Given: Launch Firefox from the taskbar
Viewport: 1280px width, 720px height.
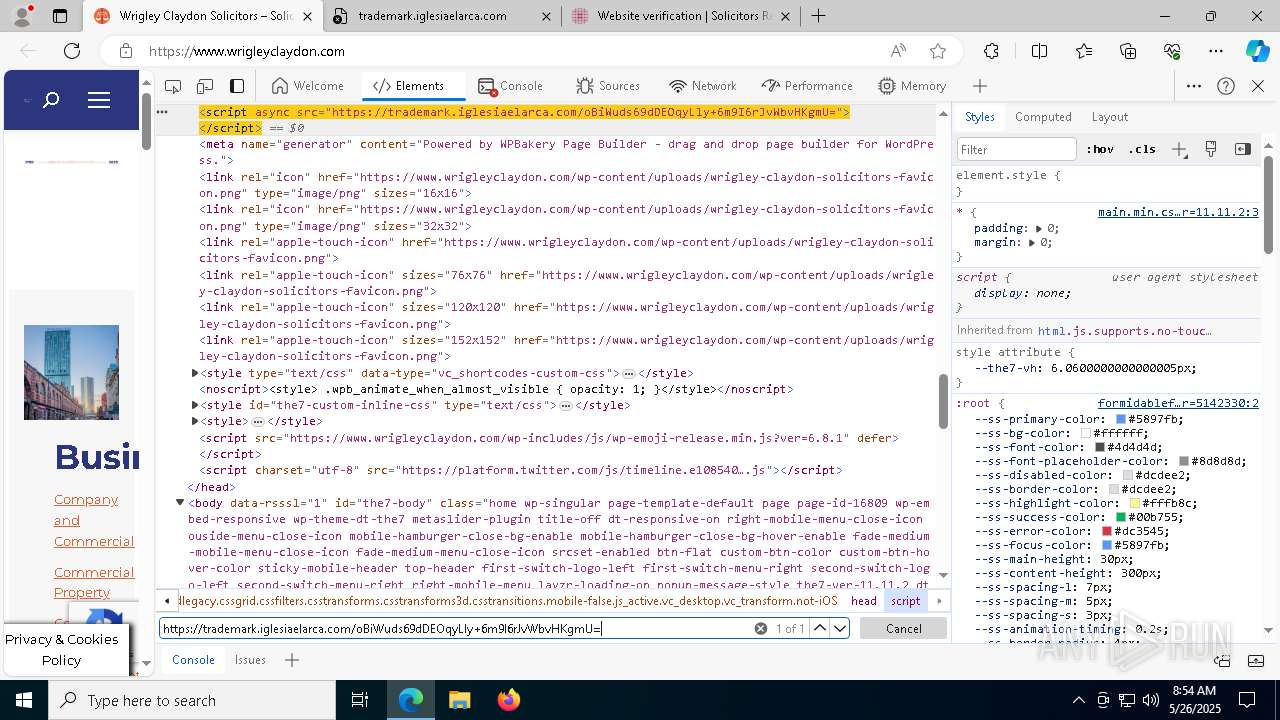Looking at the screenshot, I should point(509,700).
